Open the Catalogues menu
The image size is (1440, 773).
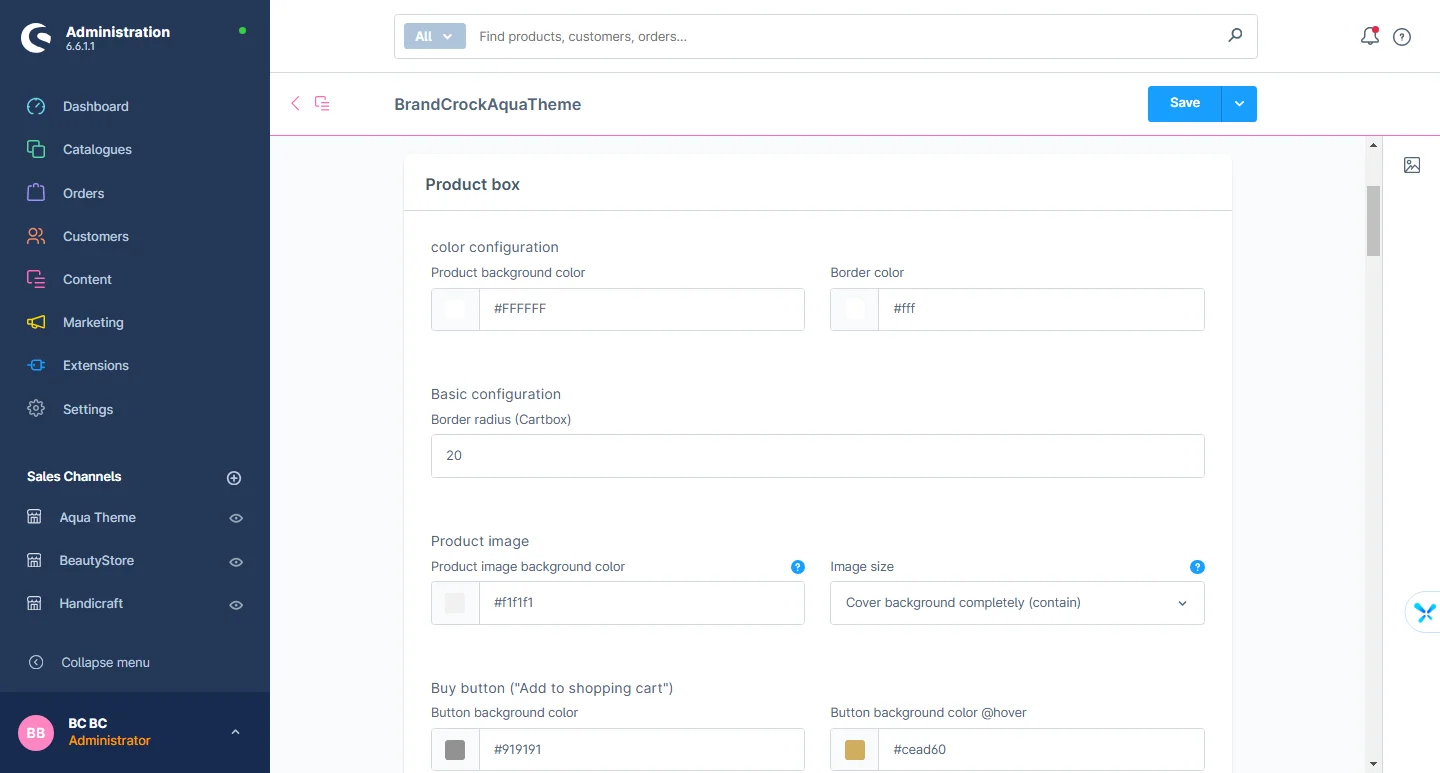97,149
